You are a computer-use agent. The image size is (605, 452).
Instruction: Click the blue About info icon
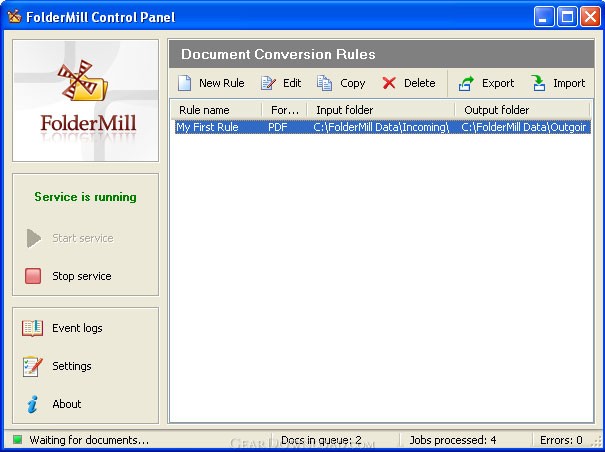point(33,404)
